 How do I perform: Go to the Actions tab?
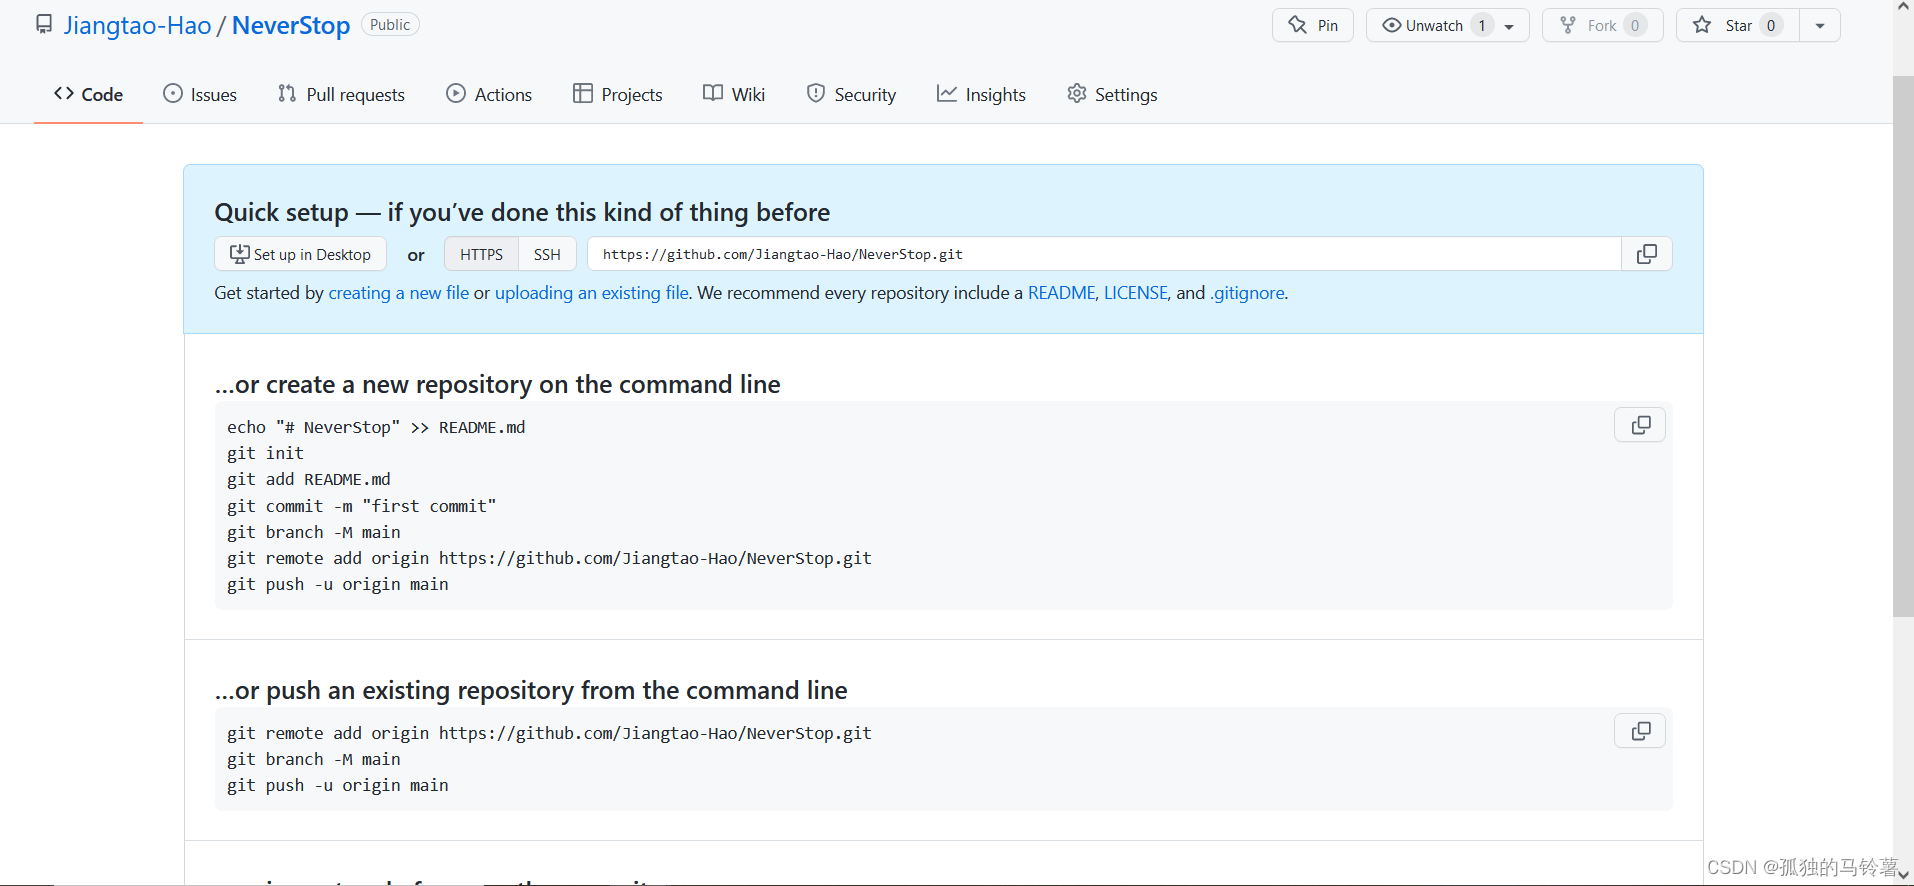tap(489, 94)
